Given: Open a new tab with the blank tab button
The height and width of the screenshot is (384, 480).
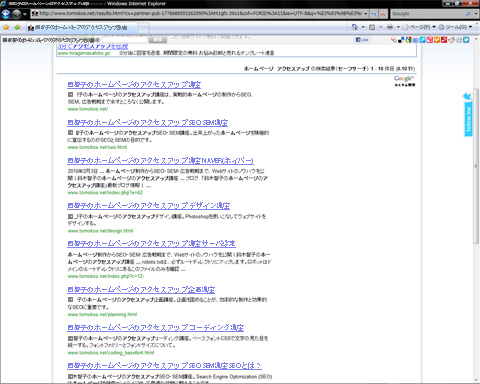Looking at the screenshot, I should click(144, 28).
